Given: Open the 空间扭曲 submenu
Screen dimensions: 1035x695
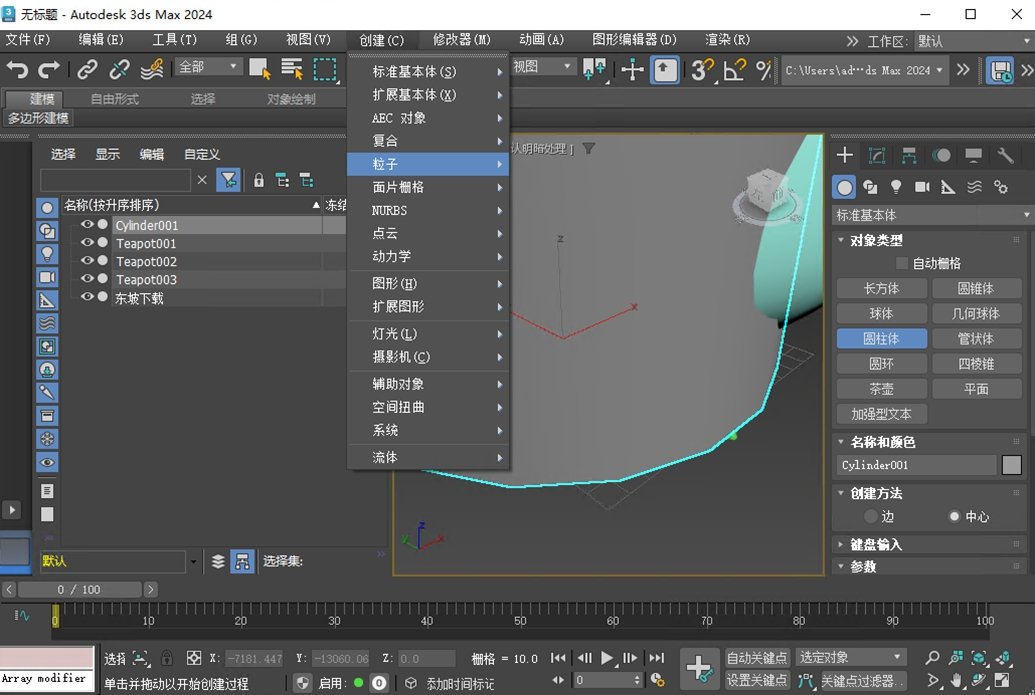Looking at the screenshot, I should tap(428, 407).
